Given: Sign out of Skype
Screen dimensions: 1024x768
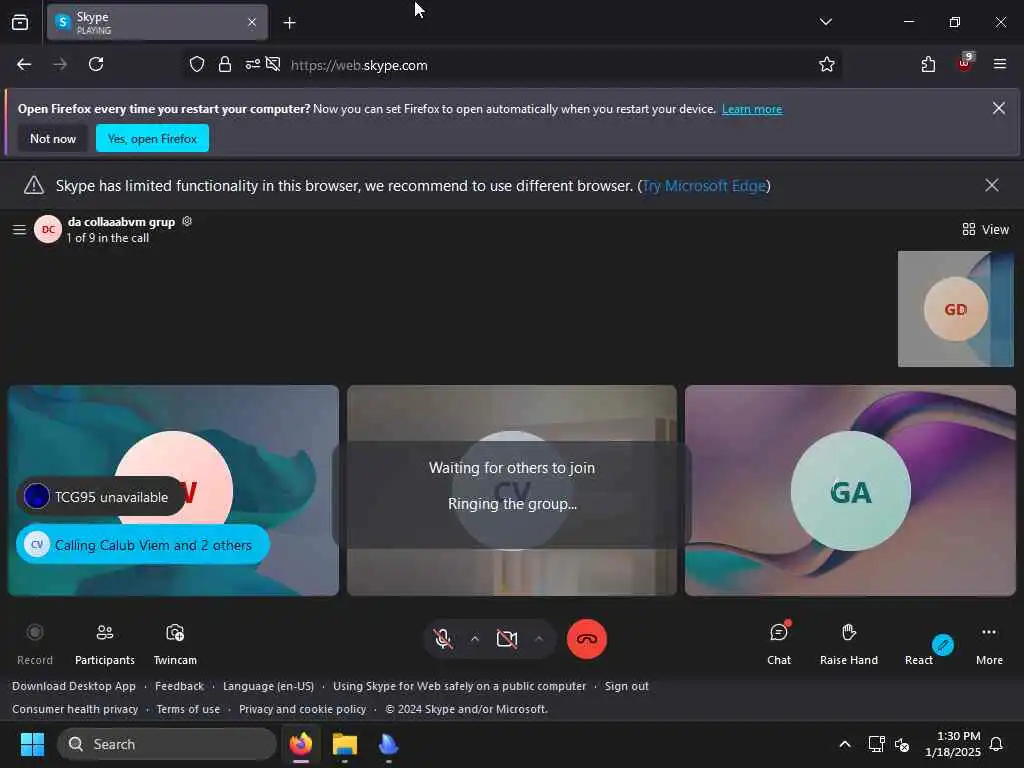Looking at the screenshot, I should tap(626, 686).
